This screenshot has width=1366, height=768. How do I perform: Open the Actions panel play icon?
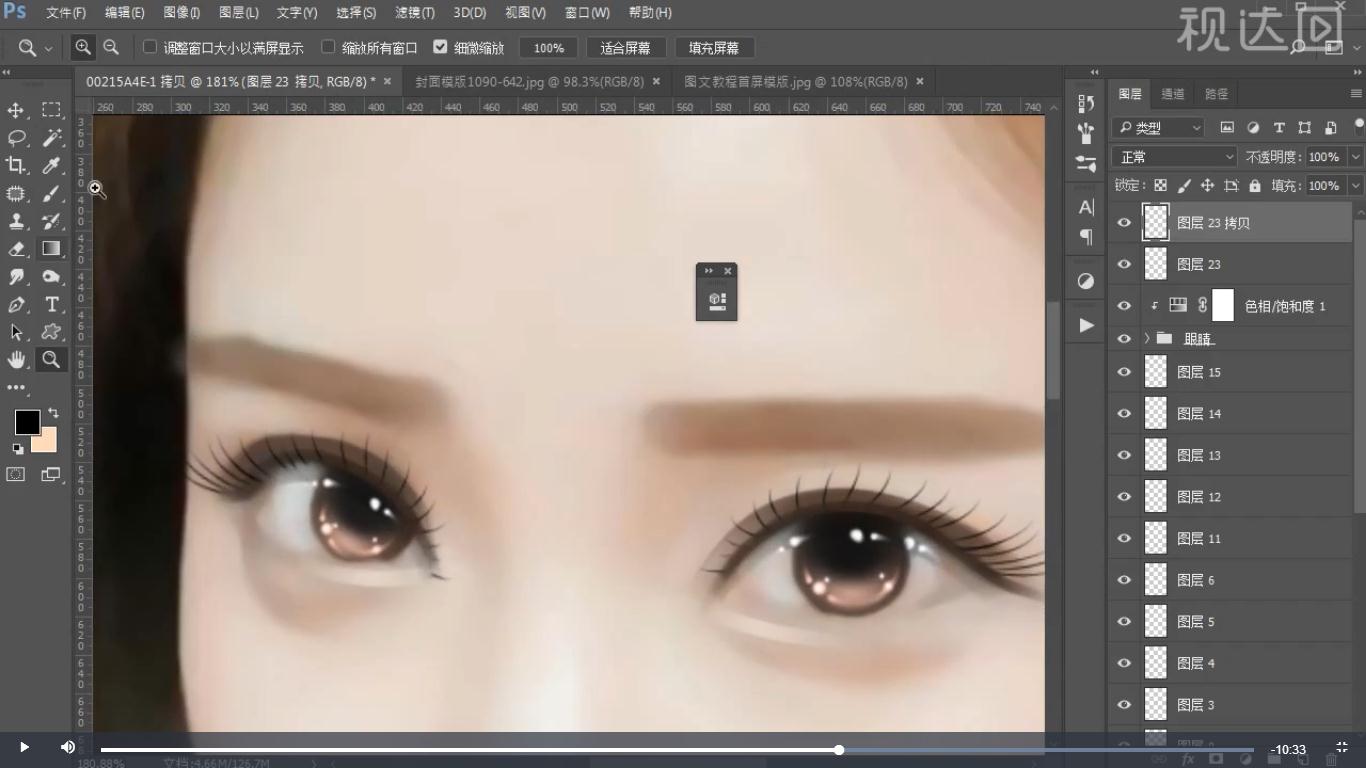[x=1086, y=325]
